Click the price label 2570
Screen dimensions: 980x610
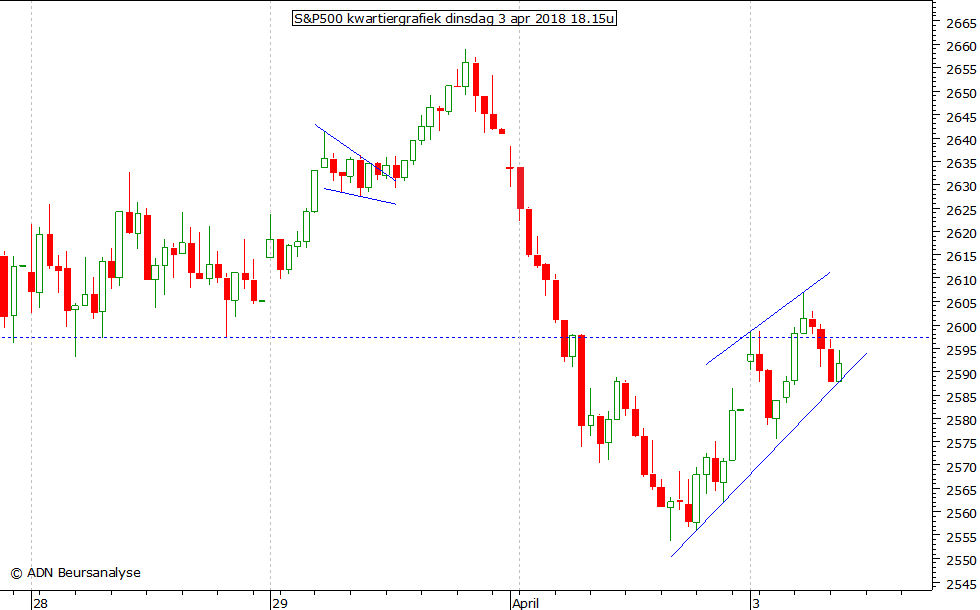[x=961, y=468]
